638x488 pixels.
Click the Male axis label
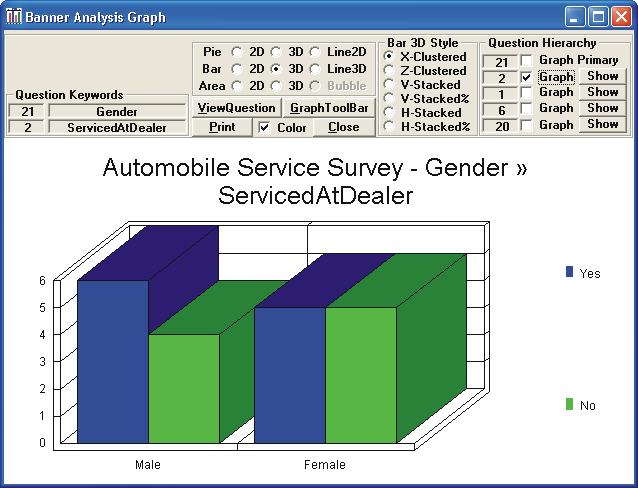(148, 464)
